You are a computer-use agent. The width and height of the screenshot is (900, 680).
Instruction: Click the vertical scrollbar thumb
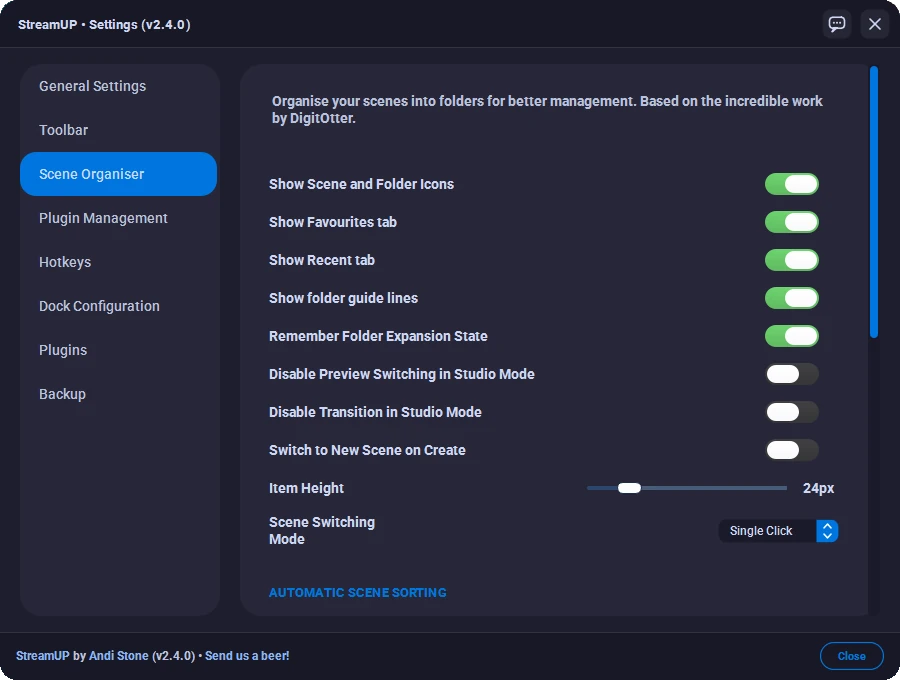874,202
